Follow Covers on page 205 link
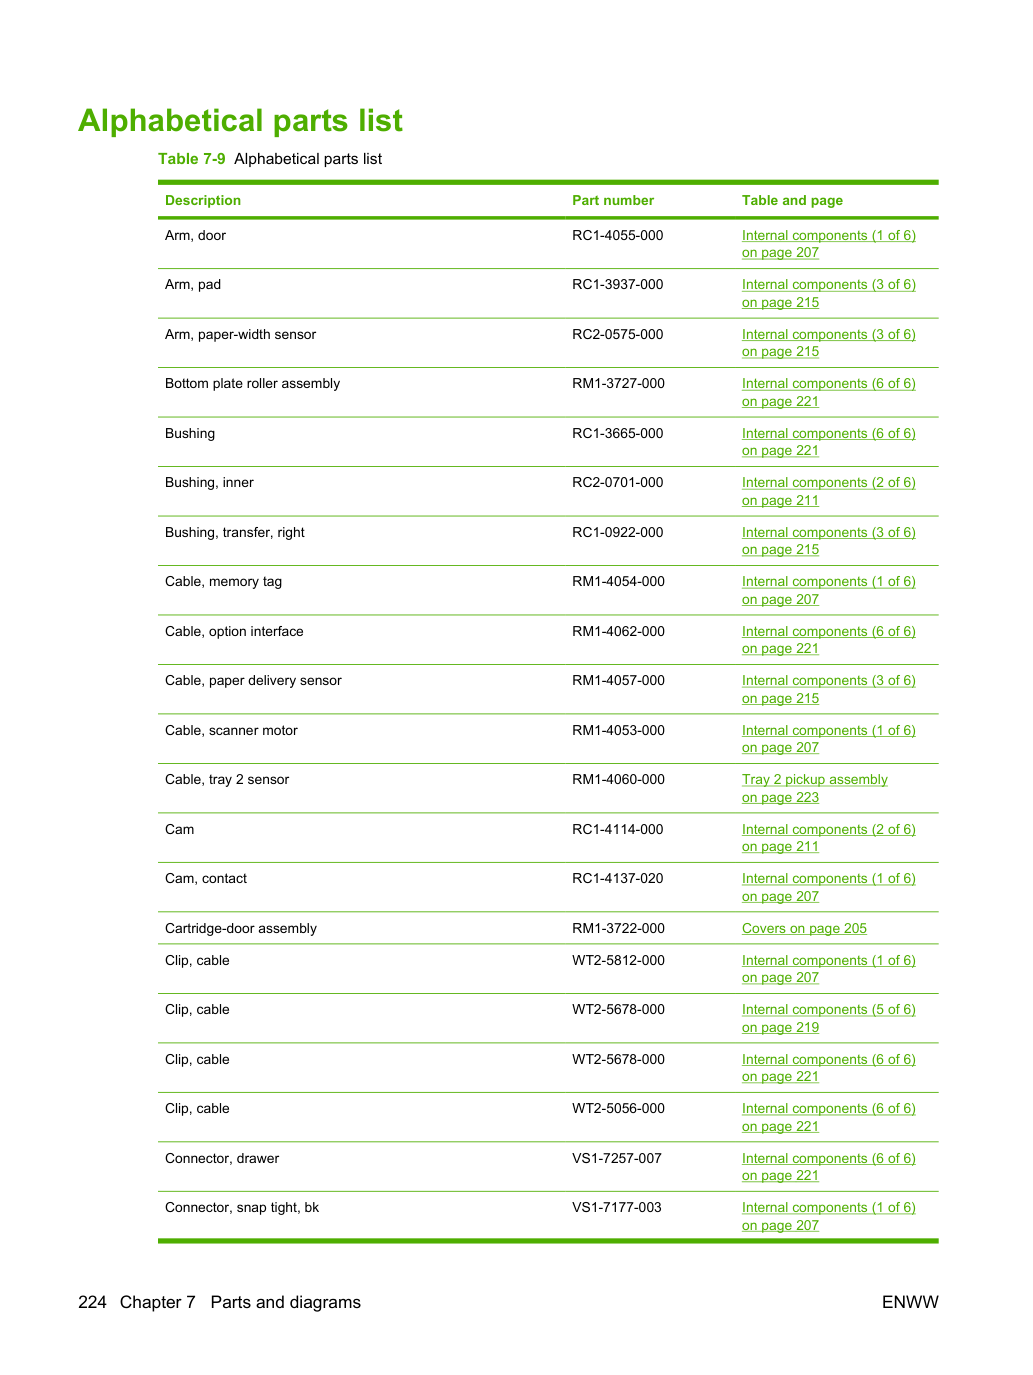This screenshot has width=1033, height=1375. (804, 928)
